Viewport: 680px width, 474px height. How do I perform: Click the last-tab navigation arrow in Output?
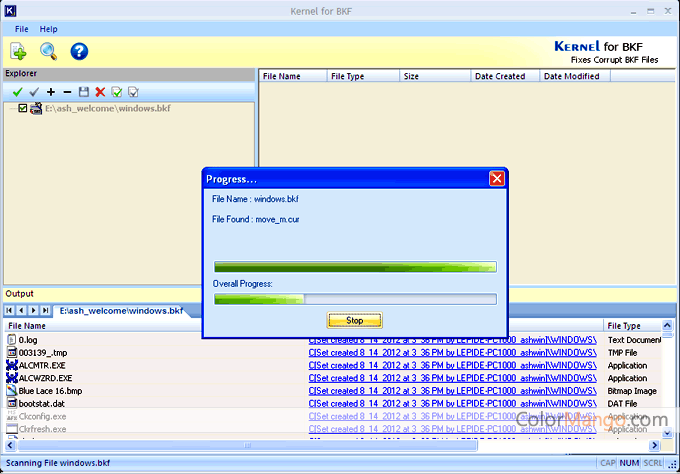46,311
